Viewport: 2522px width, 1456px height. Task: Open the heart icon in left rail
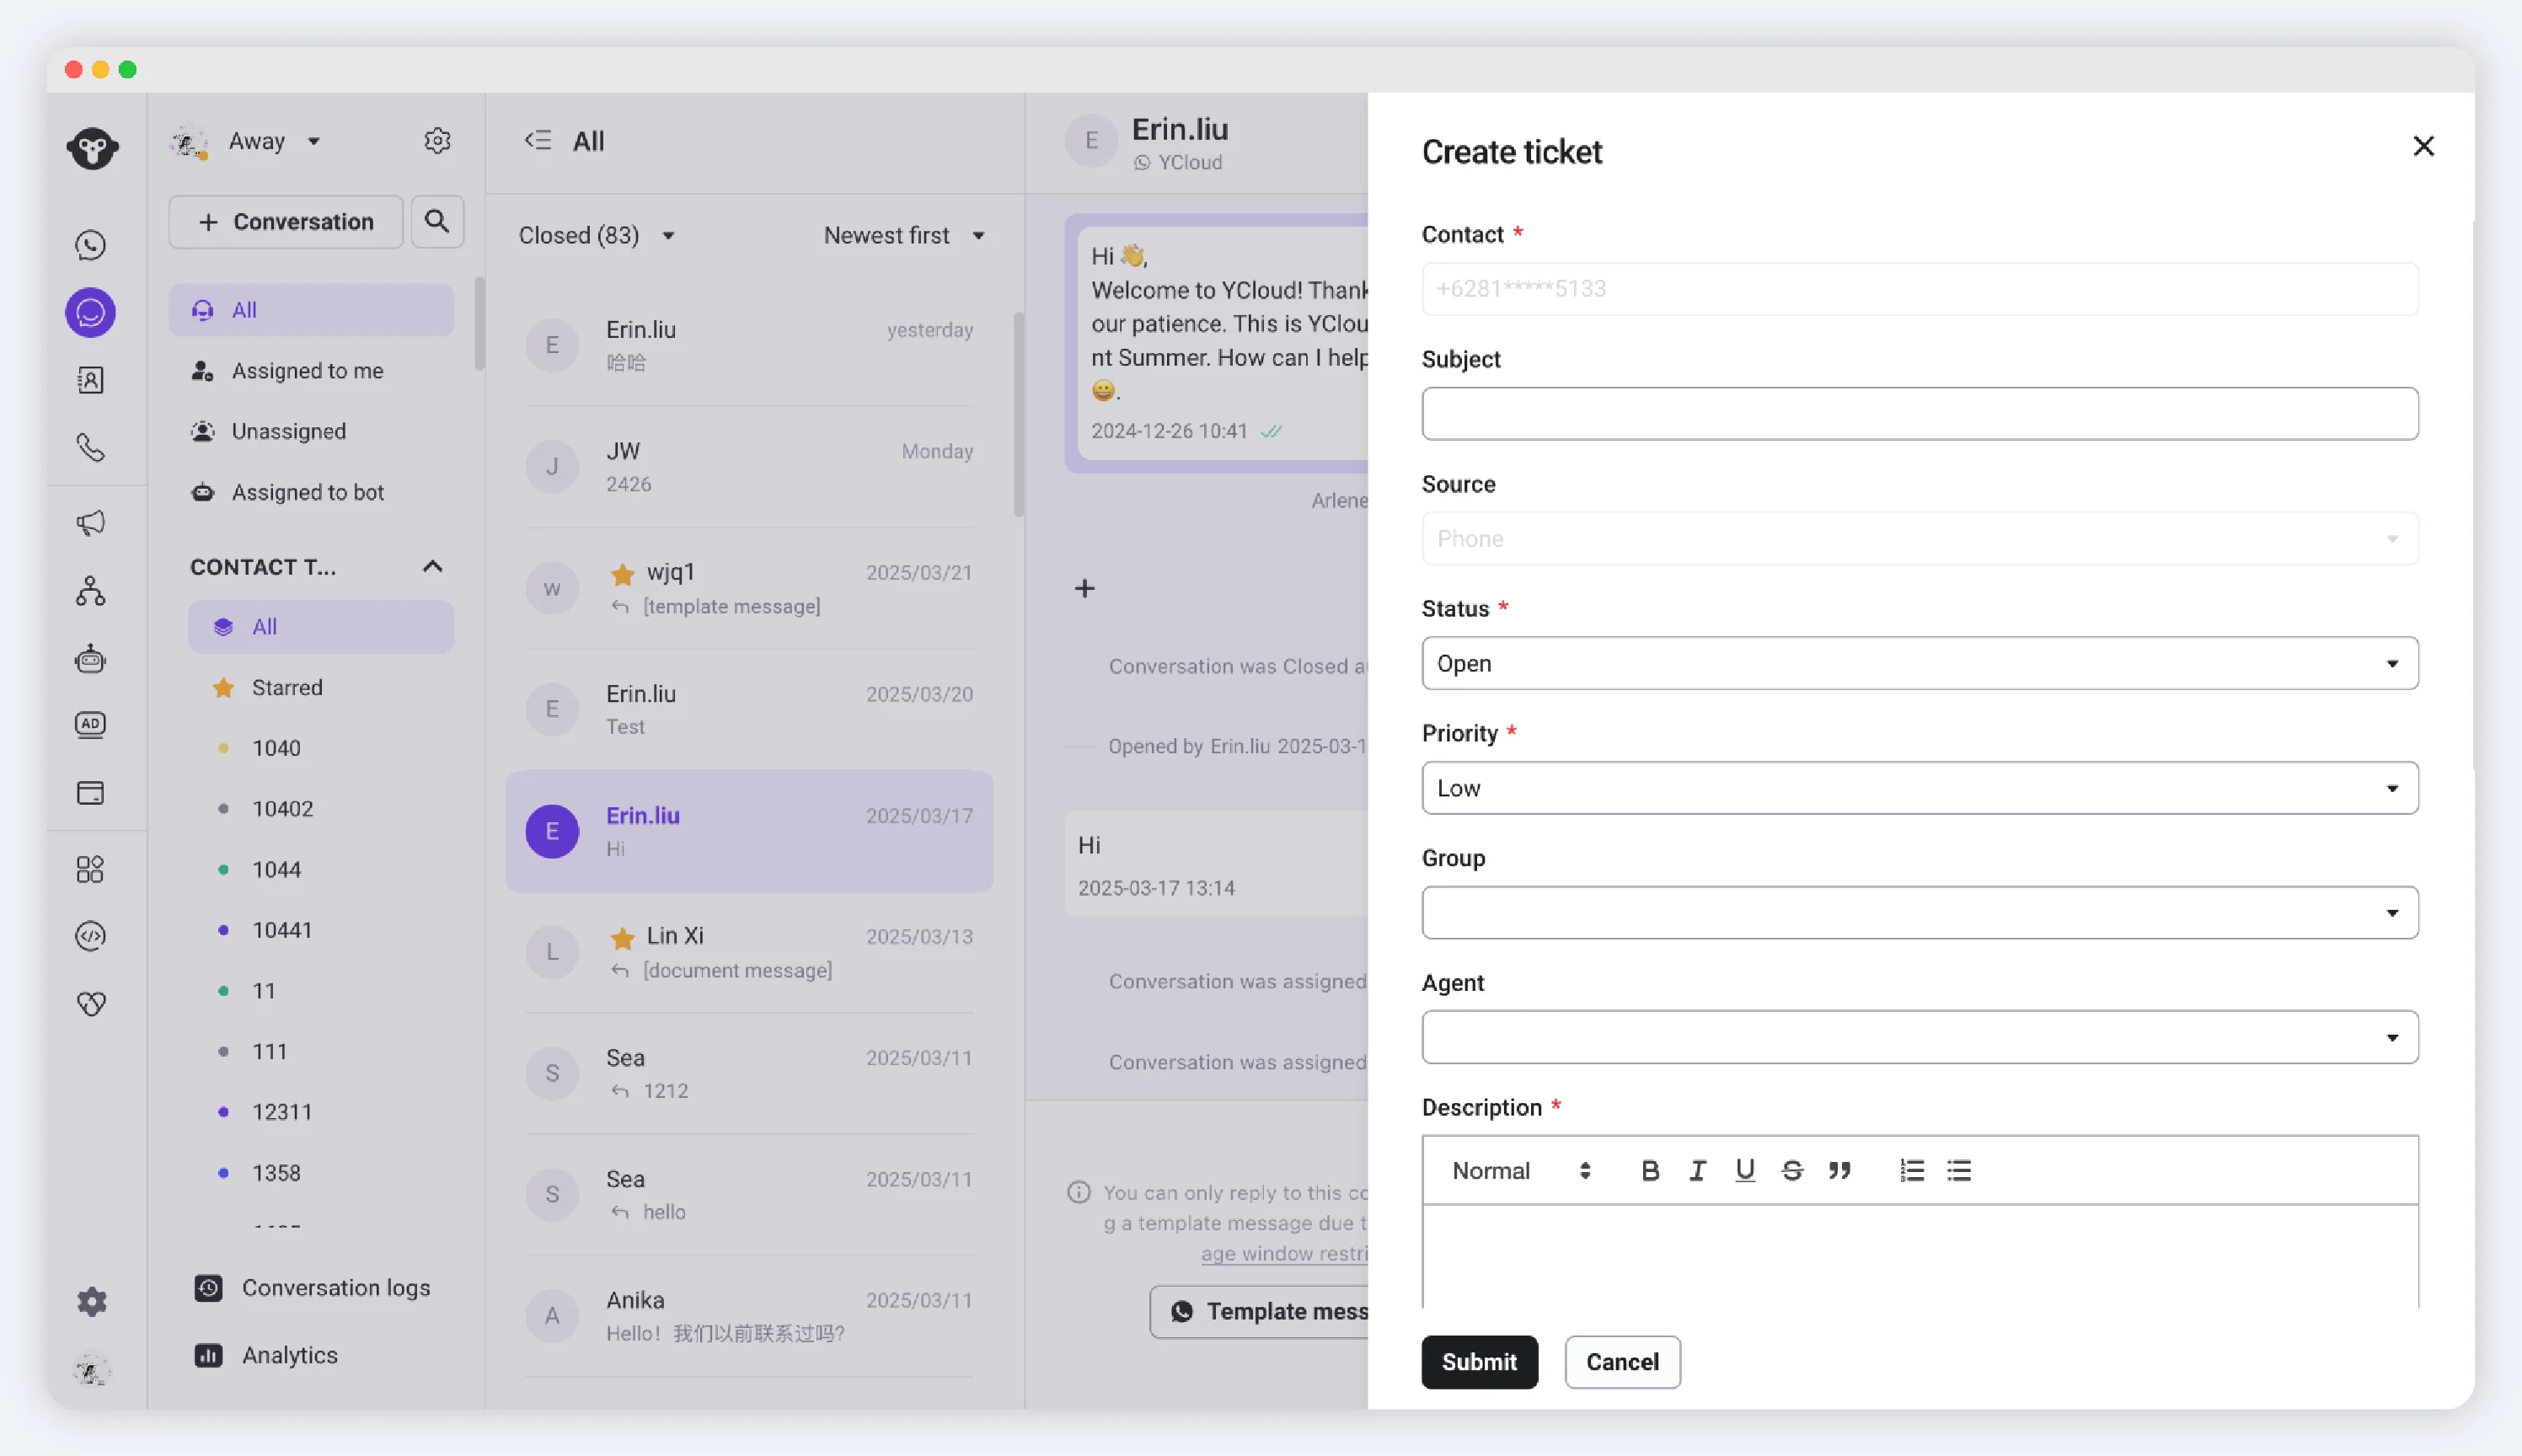point(91,1003)
